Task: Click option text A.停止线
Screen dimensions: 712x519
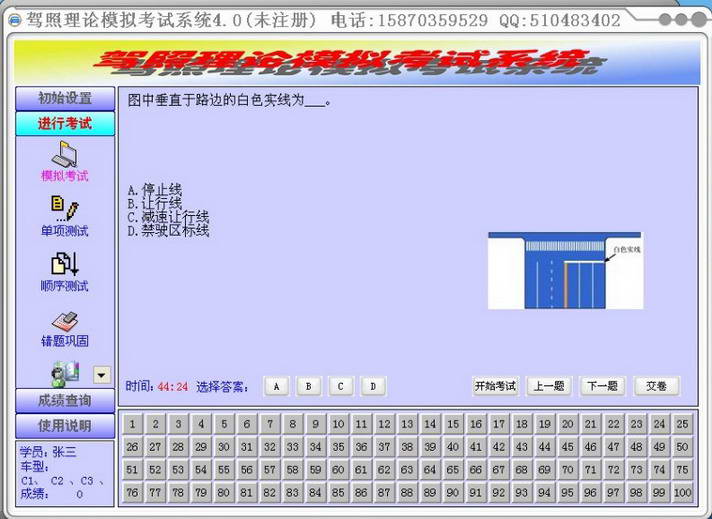Action: pos(155,190)
